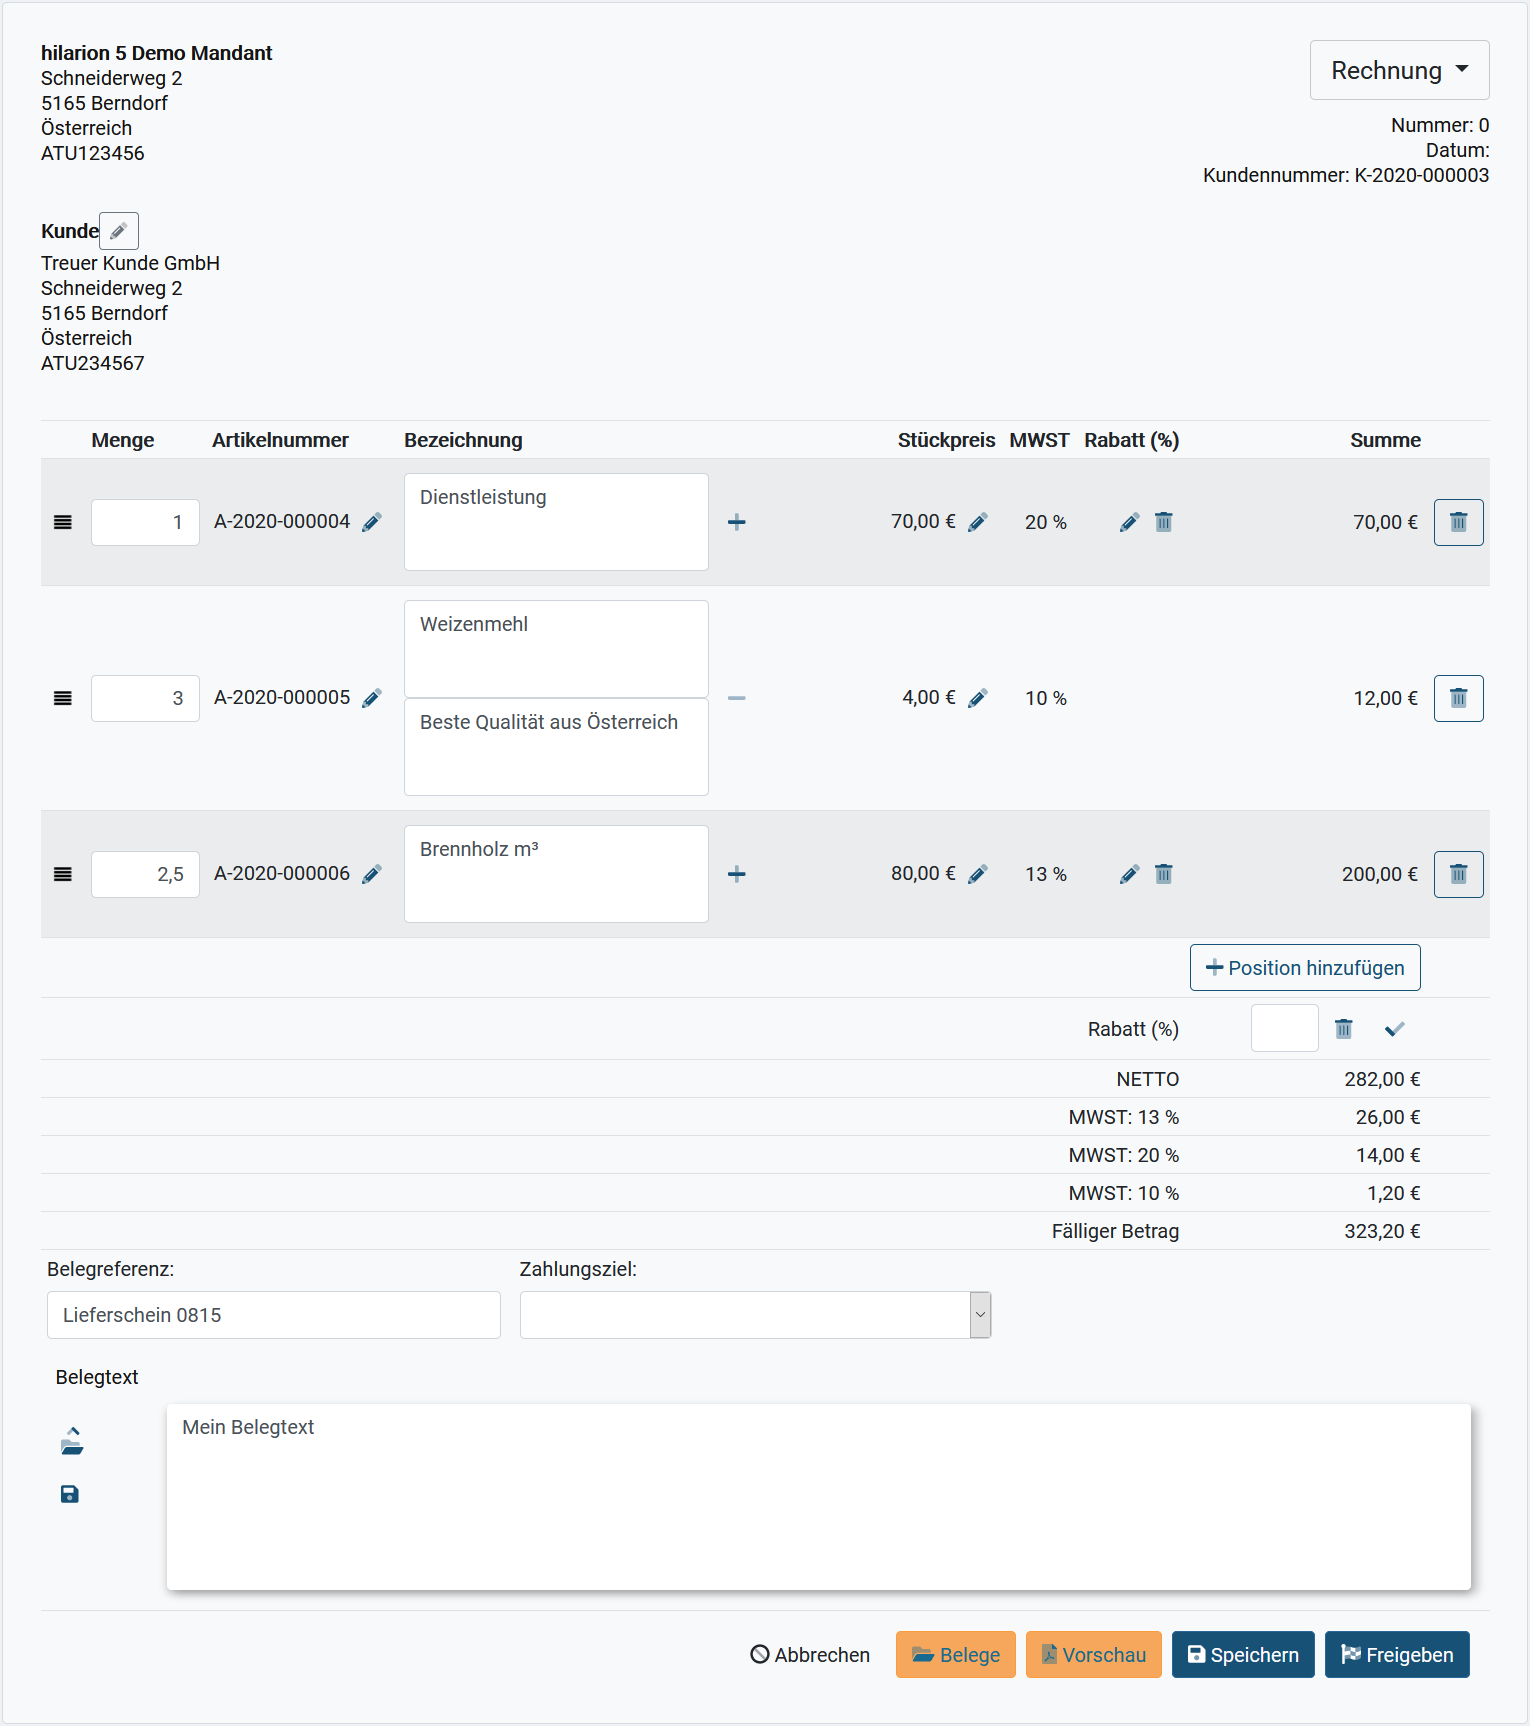Click Belegreferenz field with Lieferschein 0815
The height and width of the screenshot is (1726, 1530).
(274, 1315)
